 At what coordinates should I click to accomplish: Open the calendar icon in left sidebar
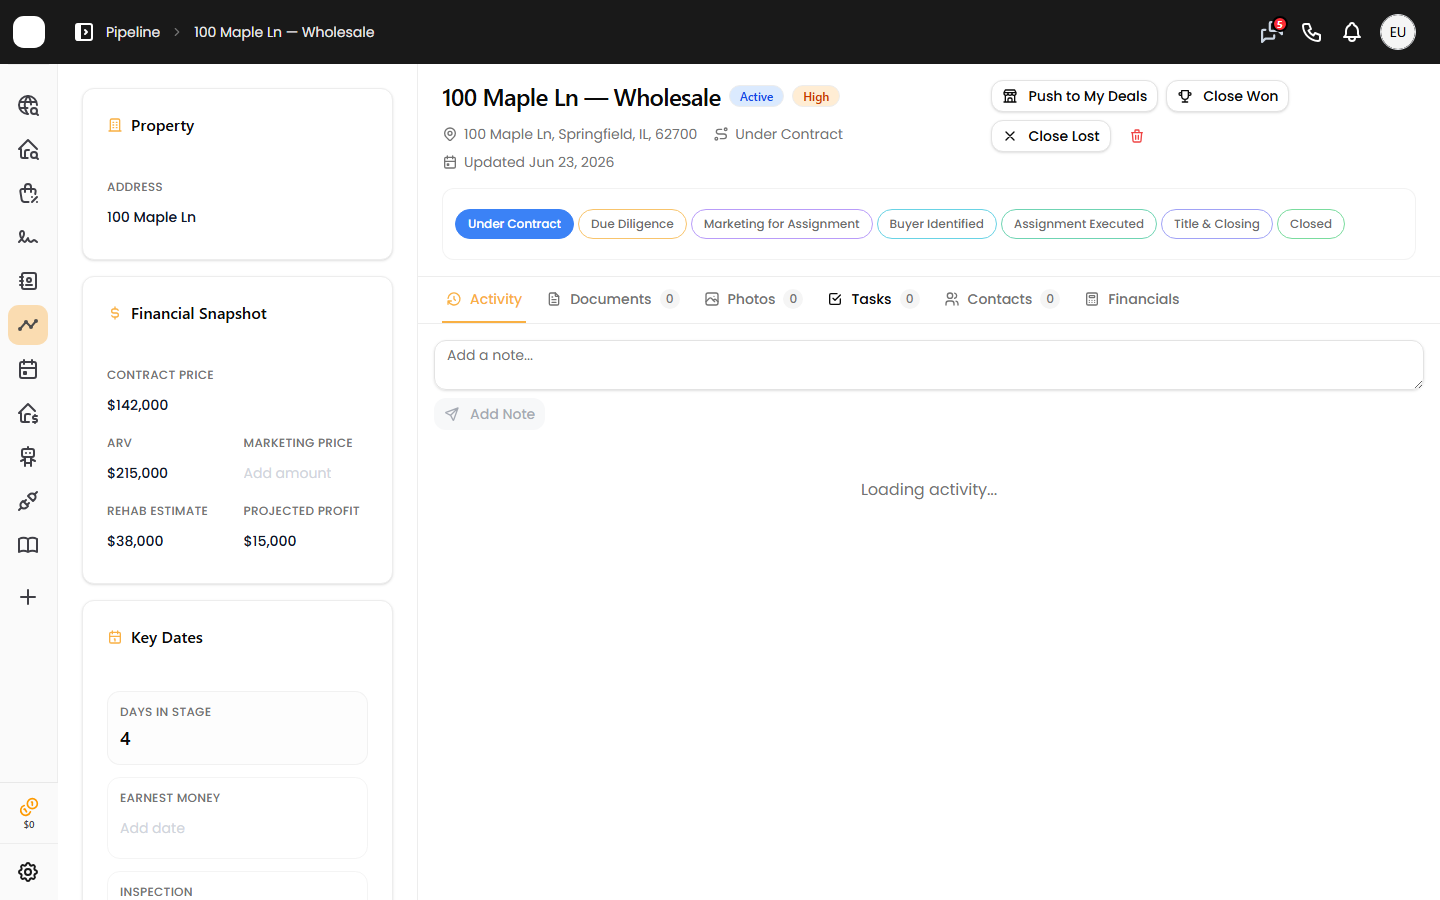pos(28,369)
